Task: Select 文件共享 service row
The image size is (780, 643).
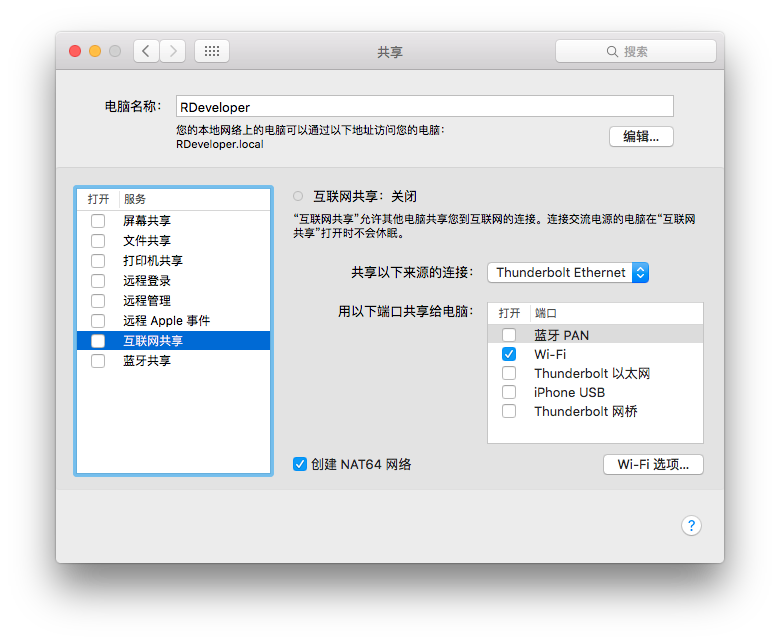Action: point(174,241)
